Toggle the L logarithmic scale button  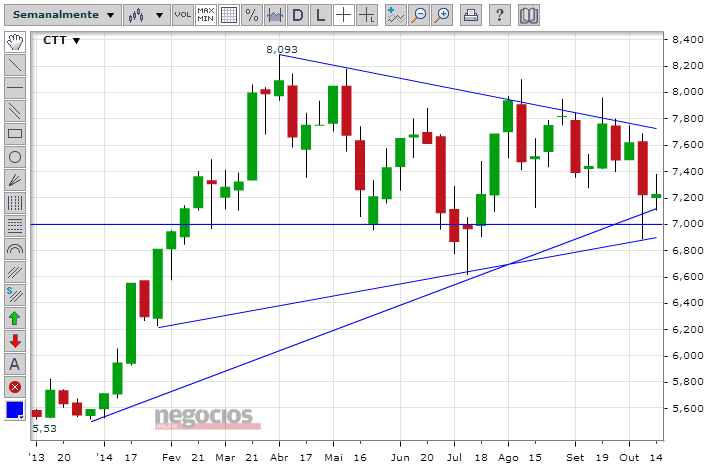coord(321,15)
